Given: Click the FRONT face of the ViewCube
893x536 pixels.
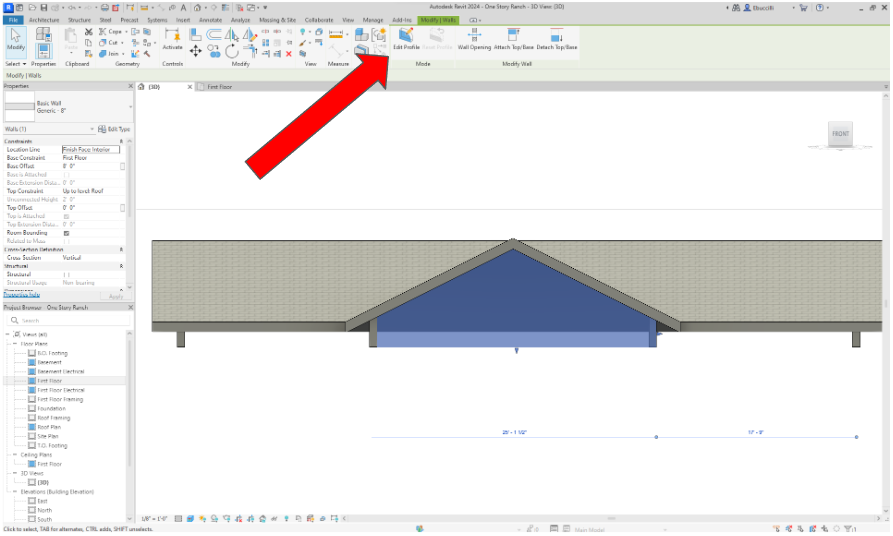Looking at the screenshot, I should (840, 134).
